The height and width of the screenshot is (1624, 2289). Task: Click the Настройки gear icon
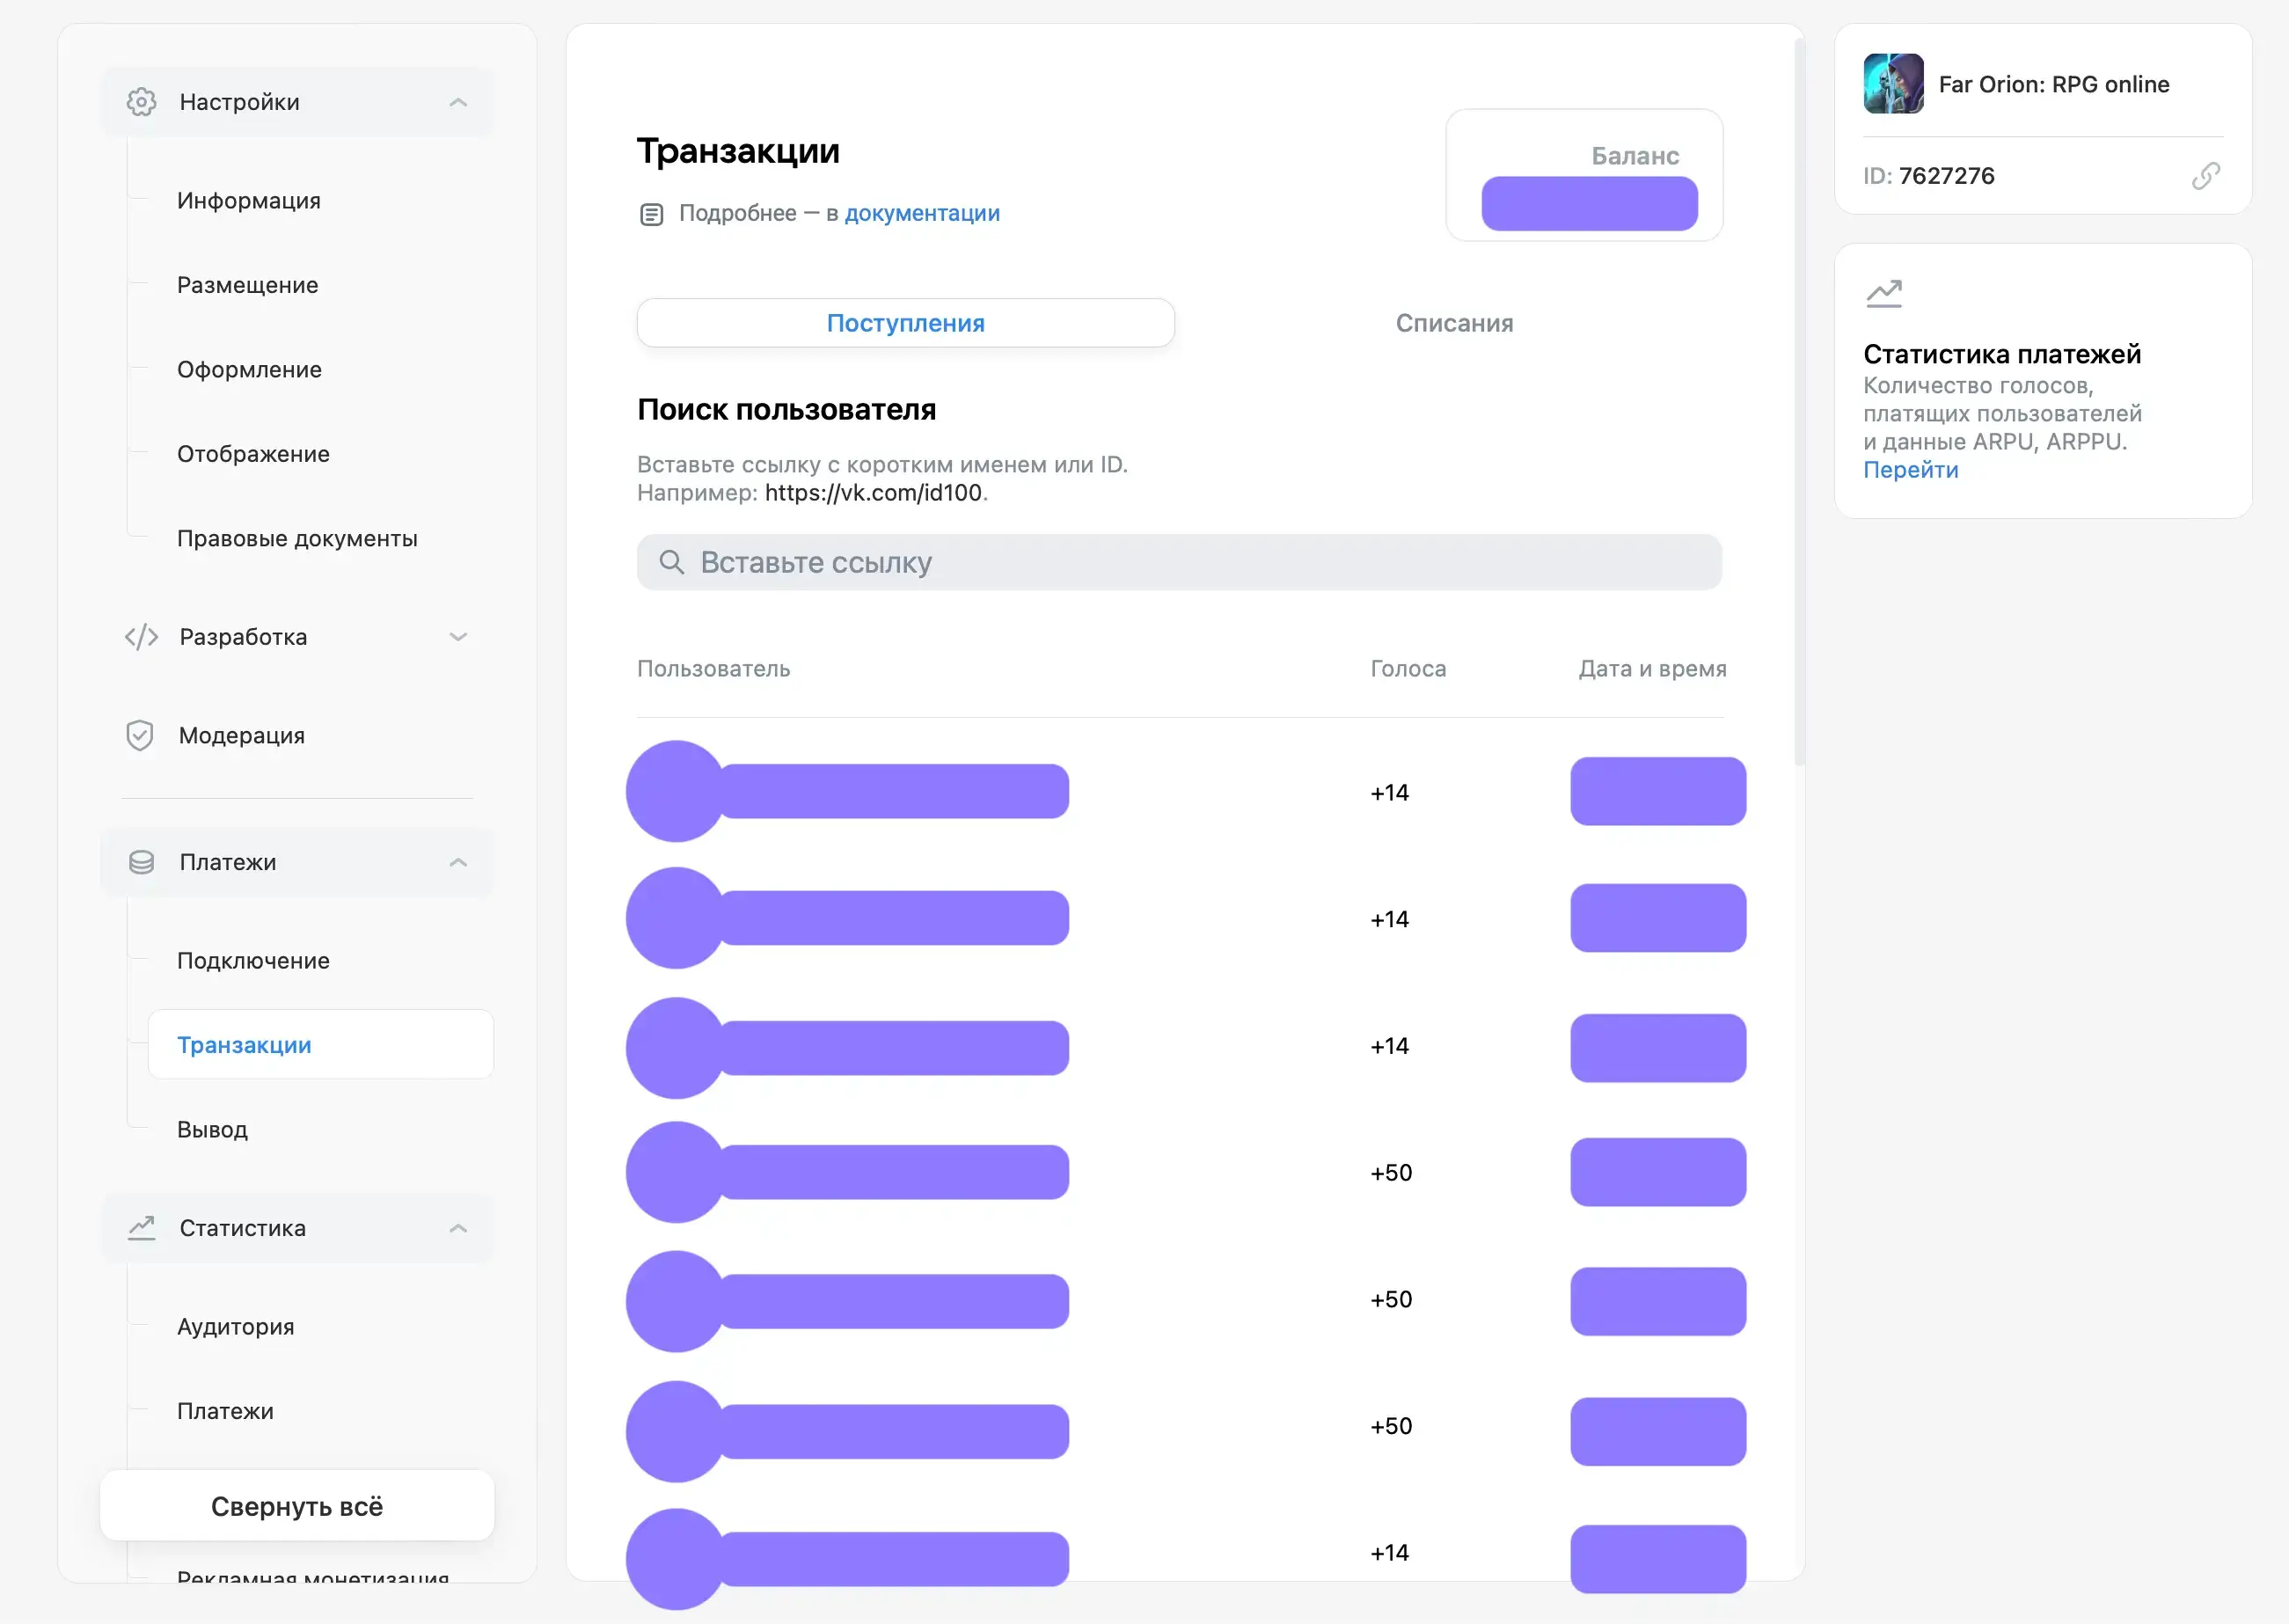(x=141, y=102)
